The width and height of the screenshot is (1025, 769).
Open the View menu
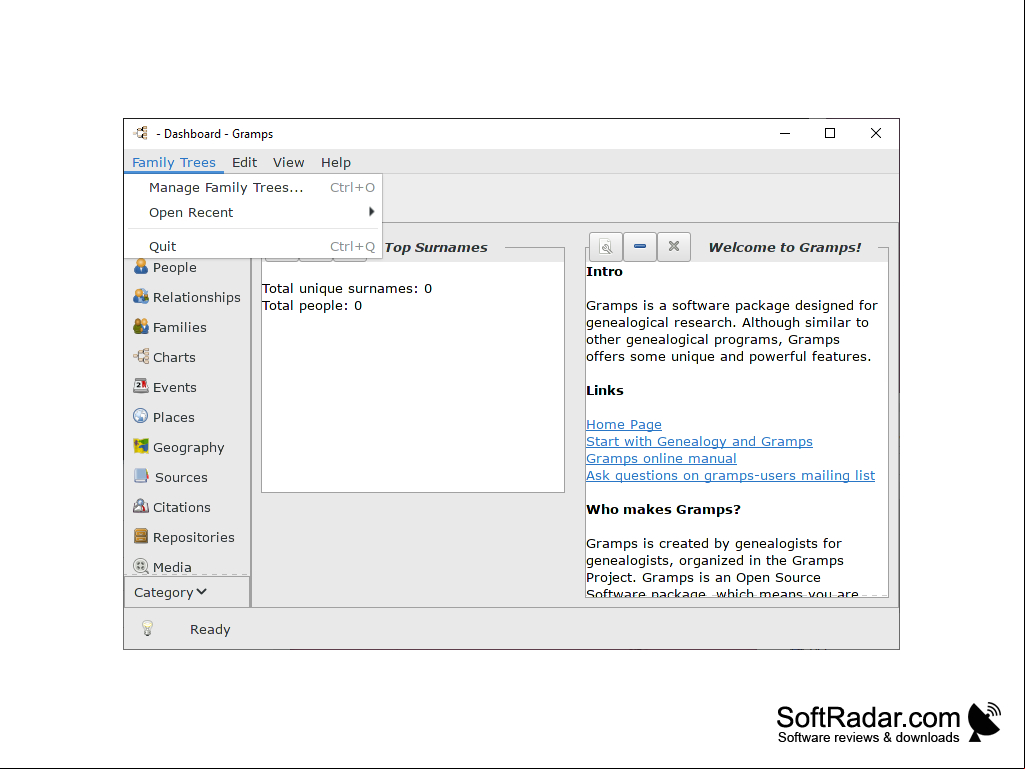tap(288, 162)
